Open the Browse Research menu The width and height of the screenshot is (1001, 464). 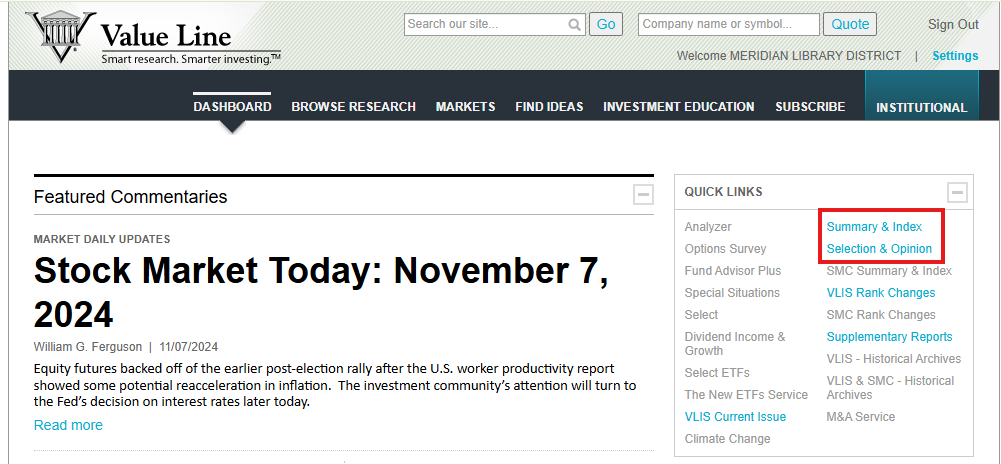point(353,107)
